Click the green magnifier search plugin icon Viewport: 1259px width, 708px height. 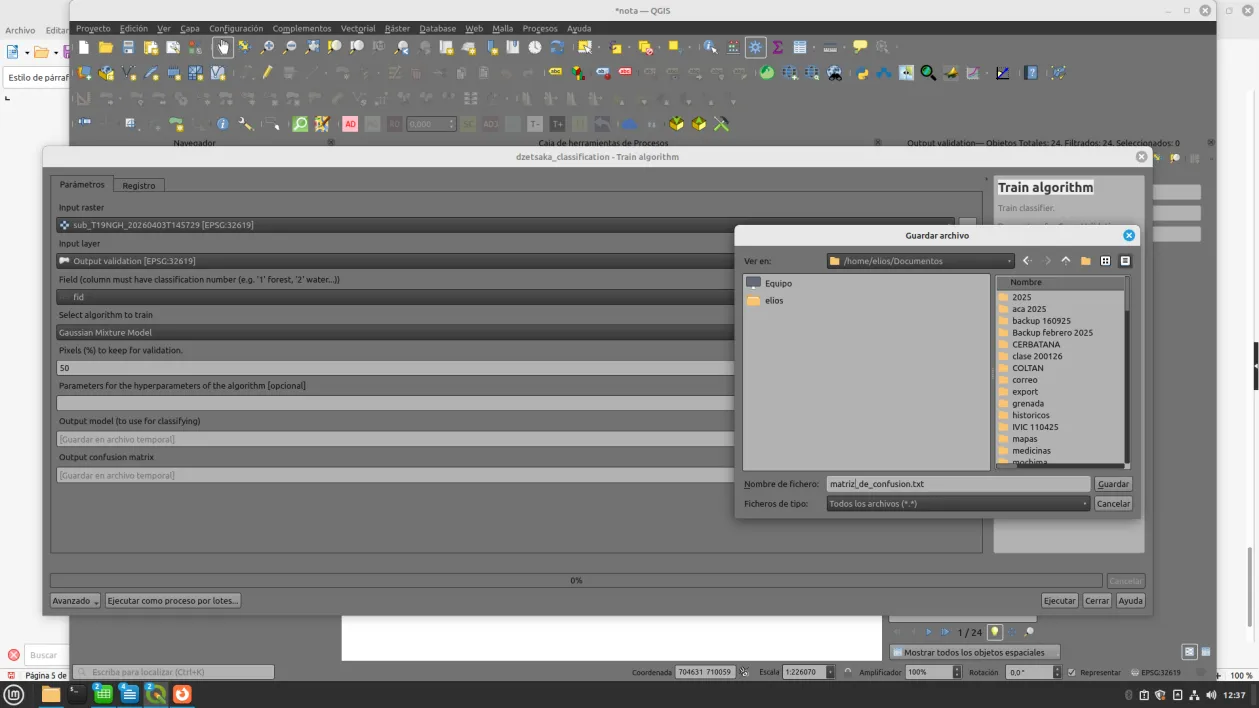tap(300, 124)
